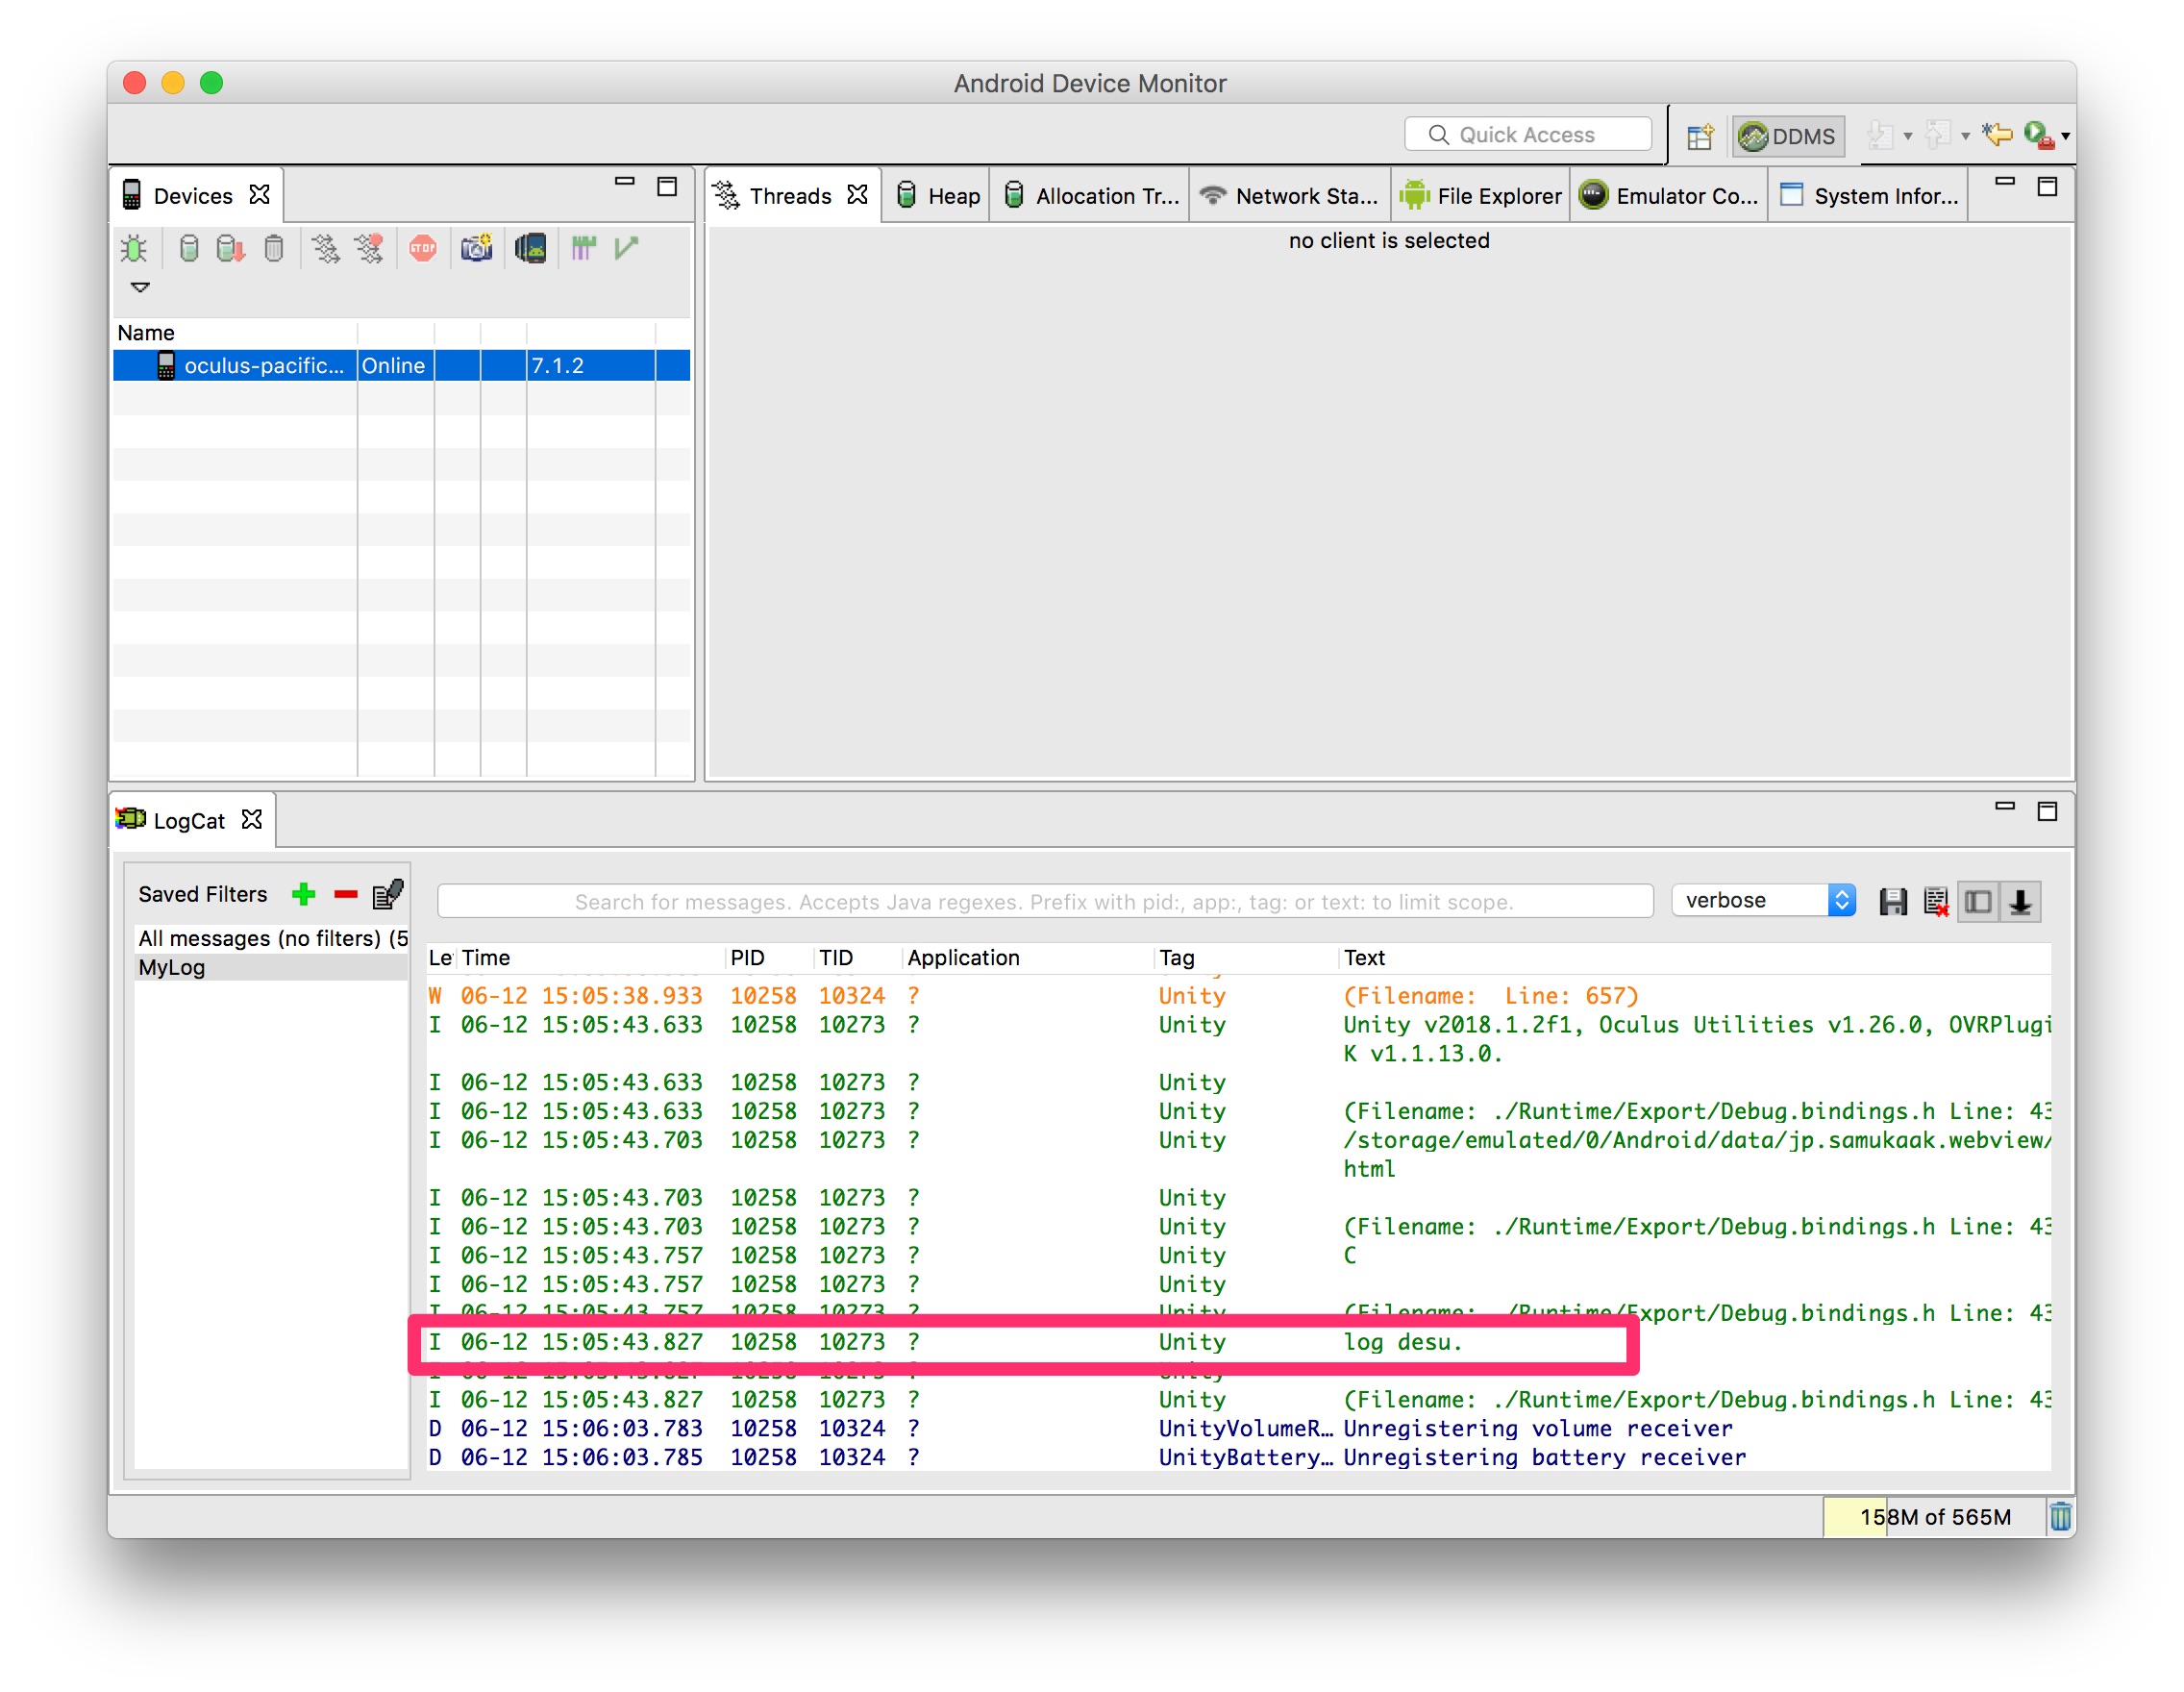Toggle scroll lock in LogCat
Viewport: 2184px width, 1692px height.
click(2020, 902)
